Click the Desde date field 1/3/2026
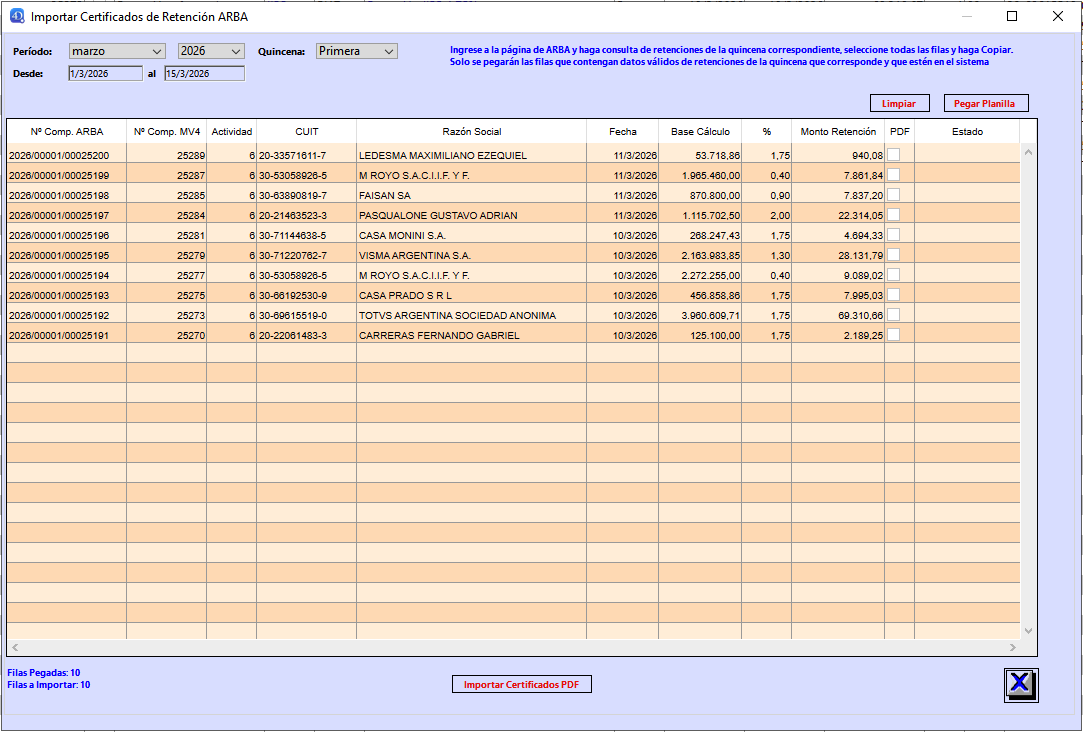The width and height of the screenshot is (1083, 732). 106,73
